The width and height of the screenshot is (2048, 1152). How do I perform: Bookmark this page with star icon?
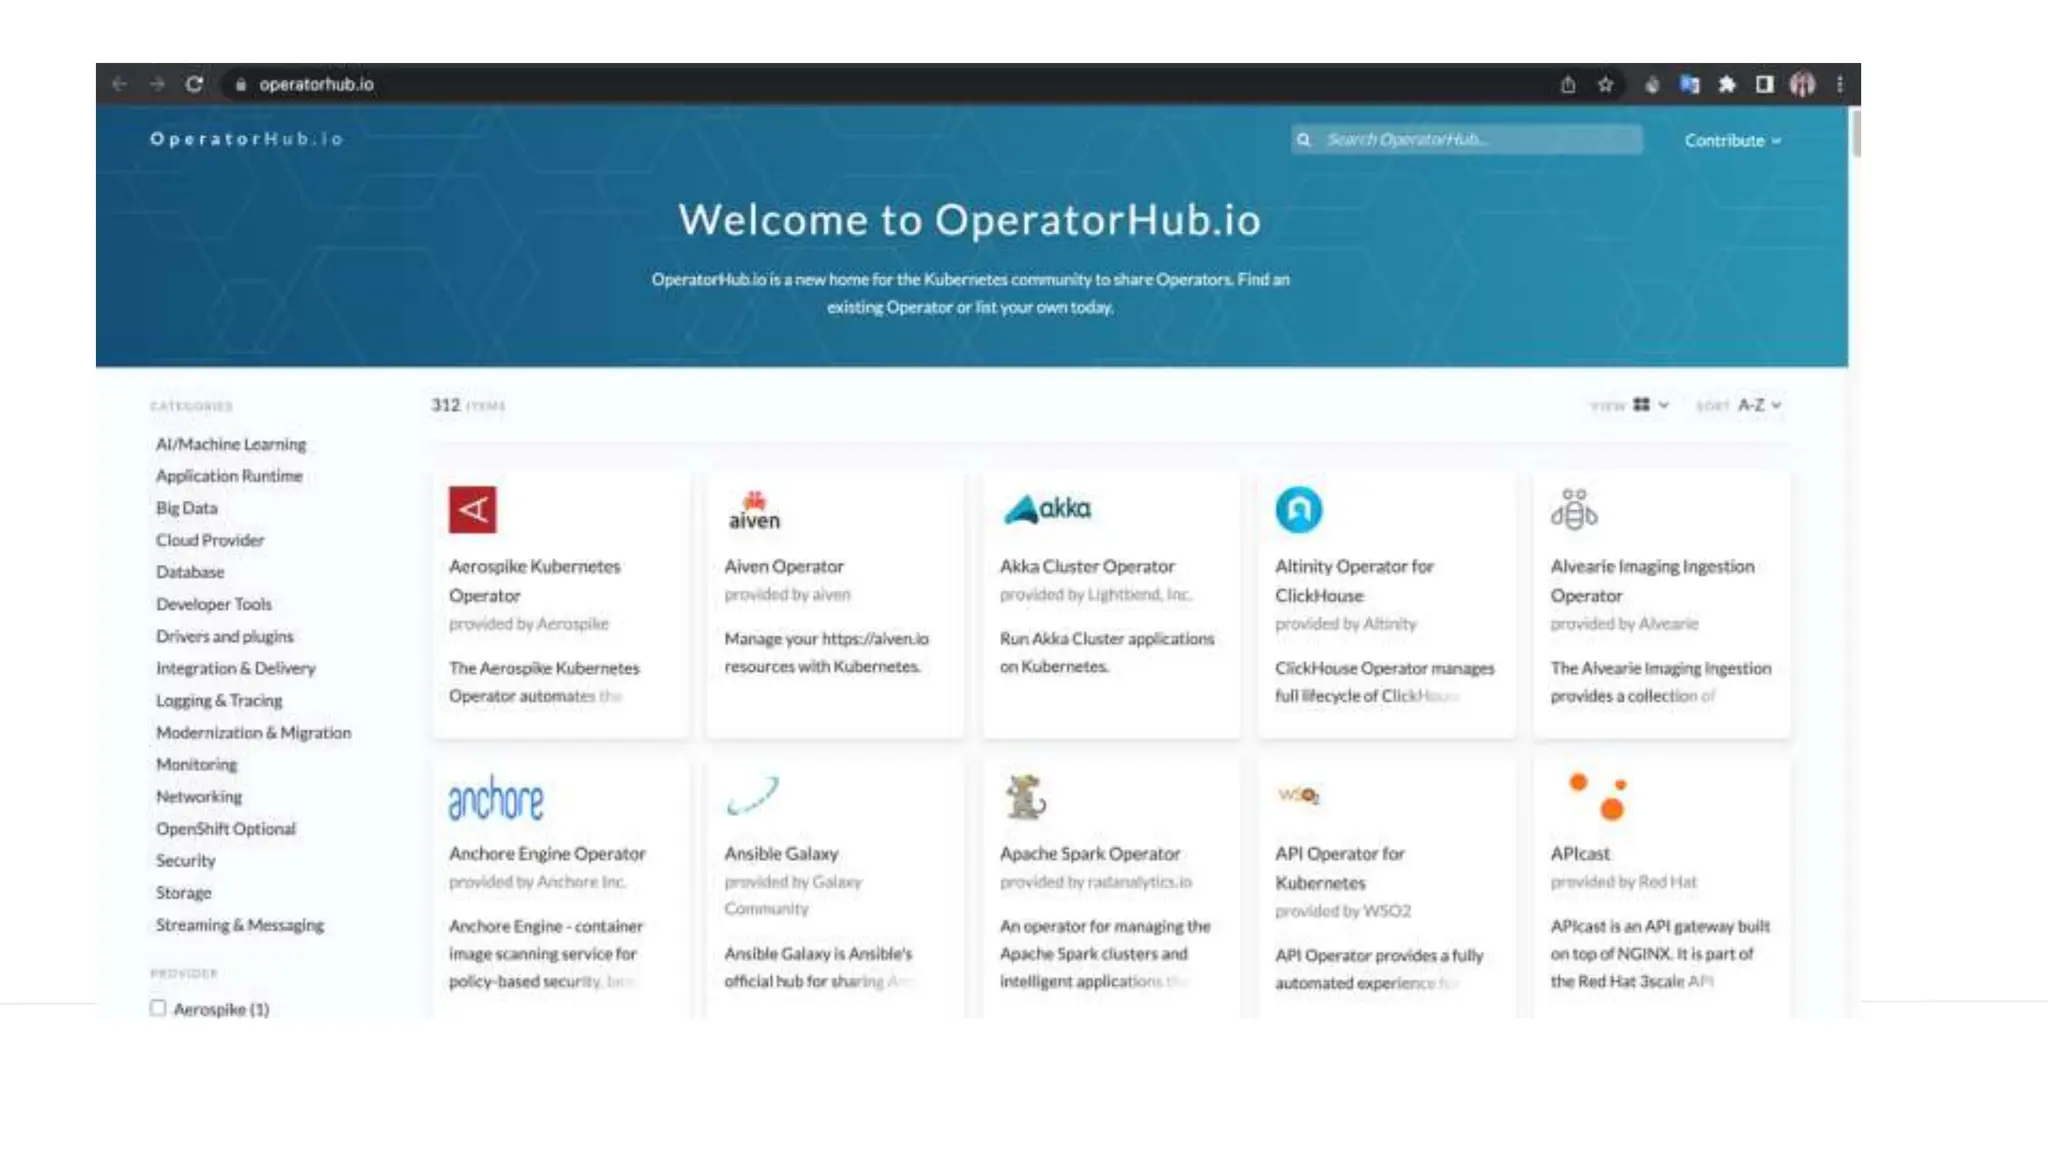click(1605, 85)
